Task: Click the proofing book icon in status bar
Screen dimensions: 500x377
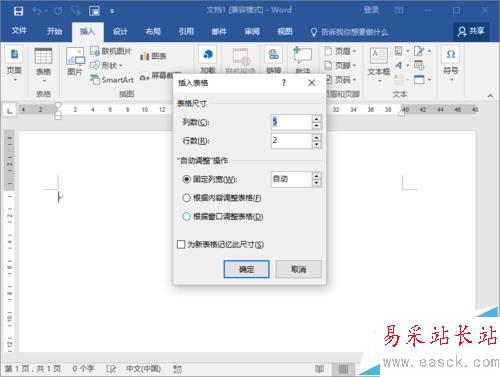Action: tap(111, 369)
